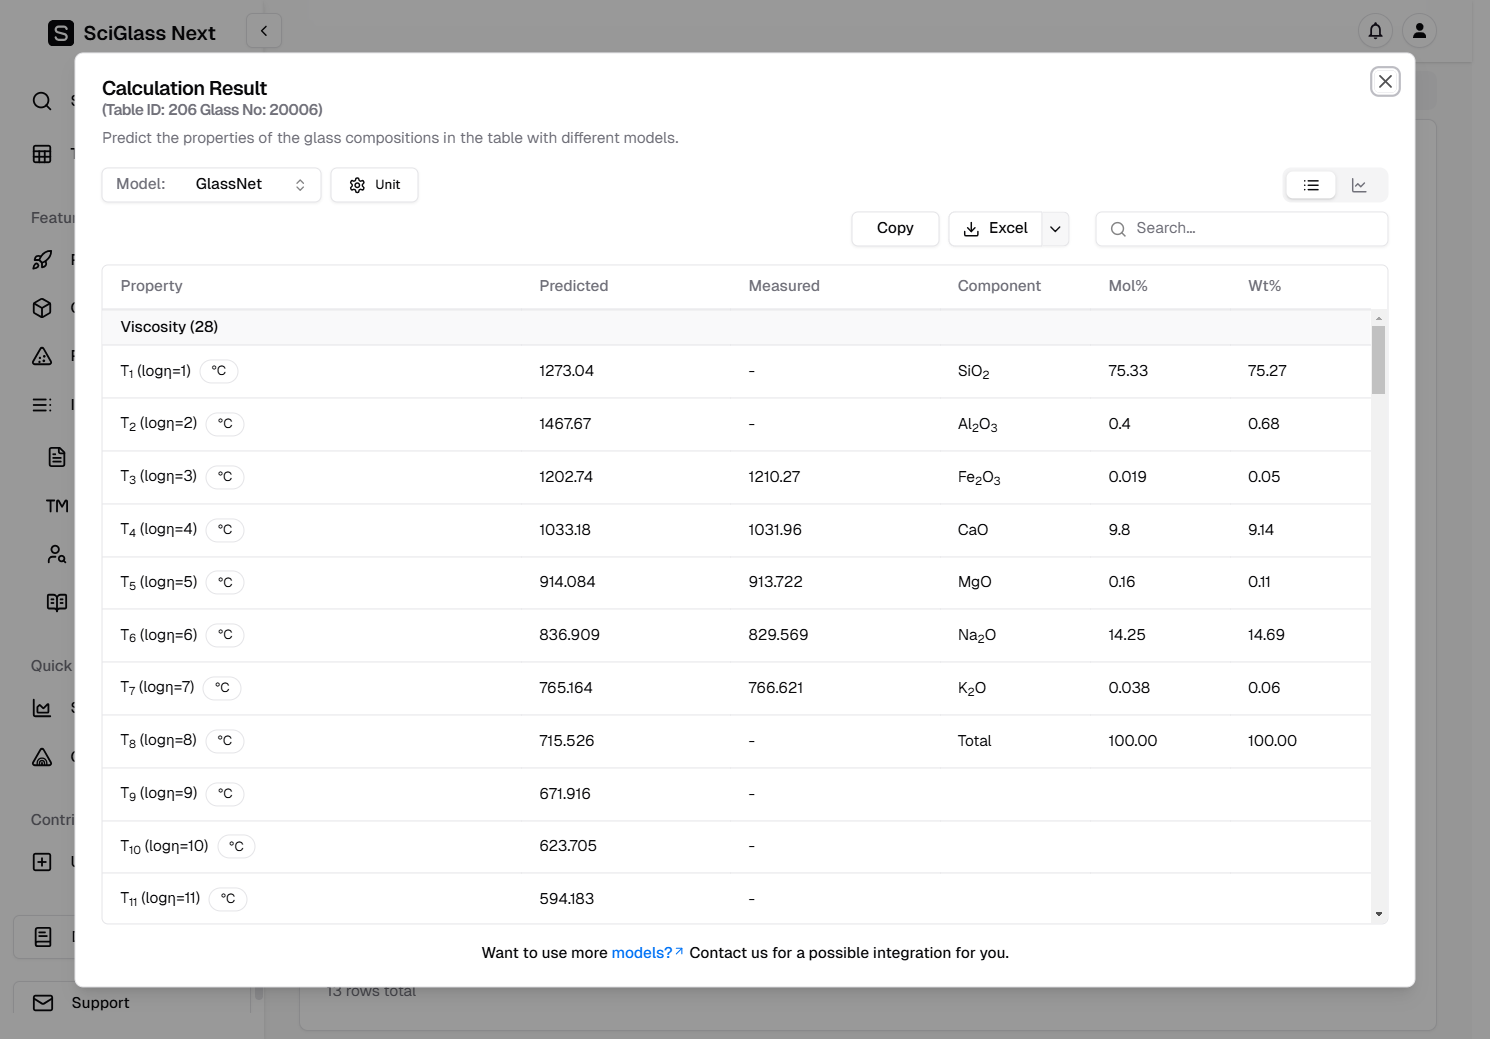This screenshot has height=1039, width=1490.
Task: Switch to chart view of results
Action: coord(1359,185)
